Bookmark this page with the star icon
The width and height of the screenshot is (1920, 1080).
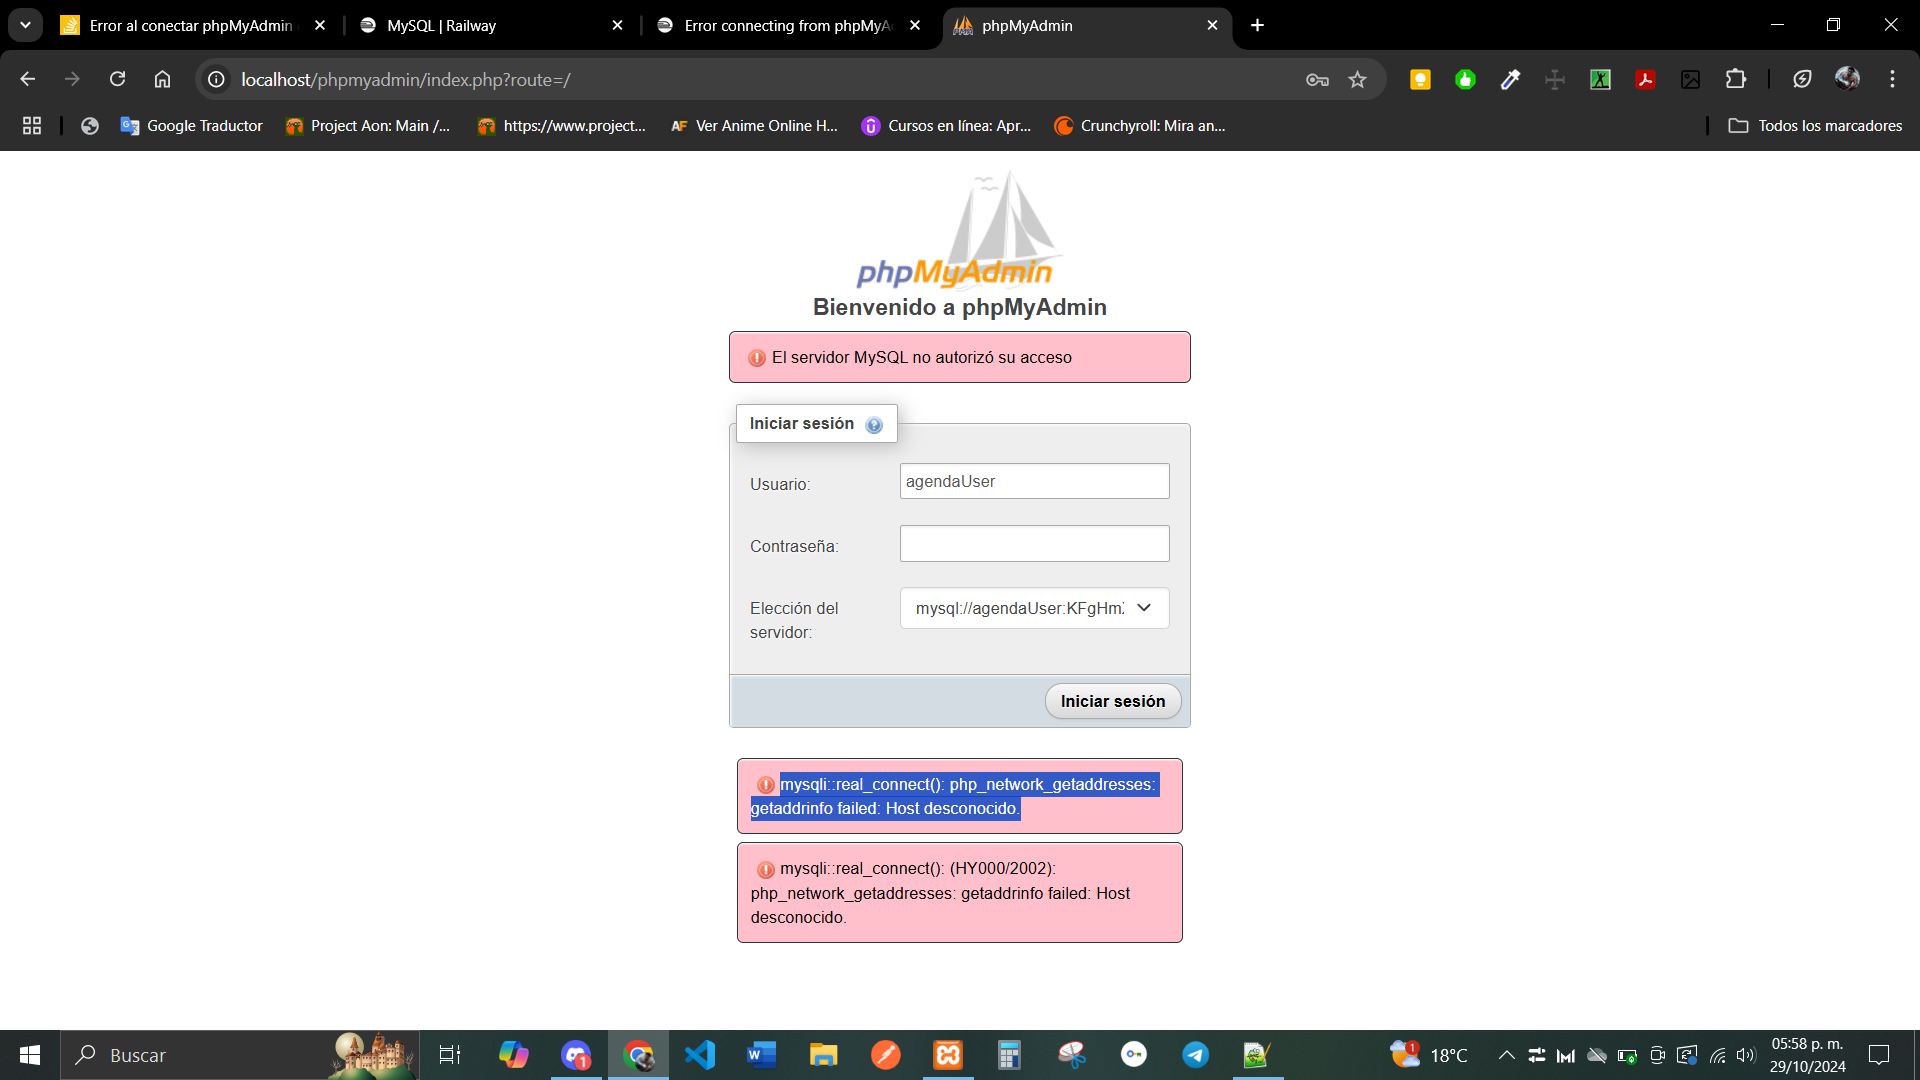pyautogui.click(x=1357, y=80)
